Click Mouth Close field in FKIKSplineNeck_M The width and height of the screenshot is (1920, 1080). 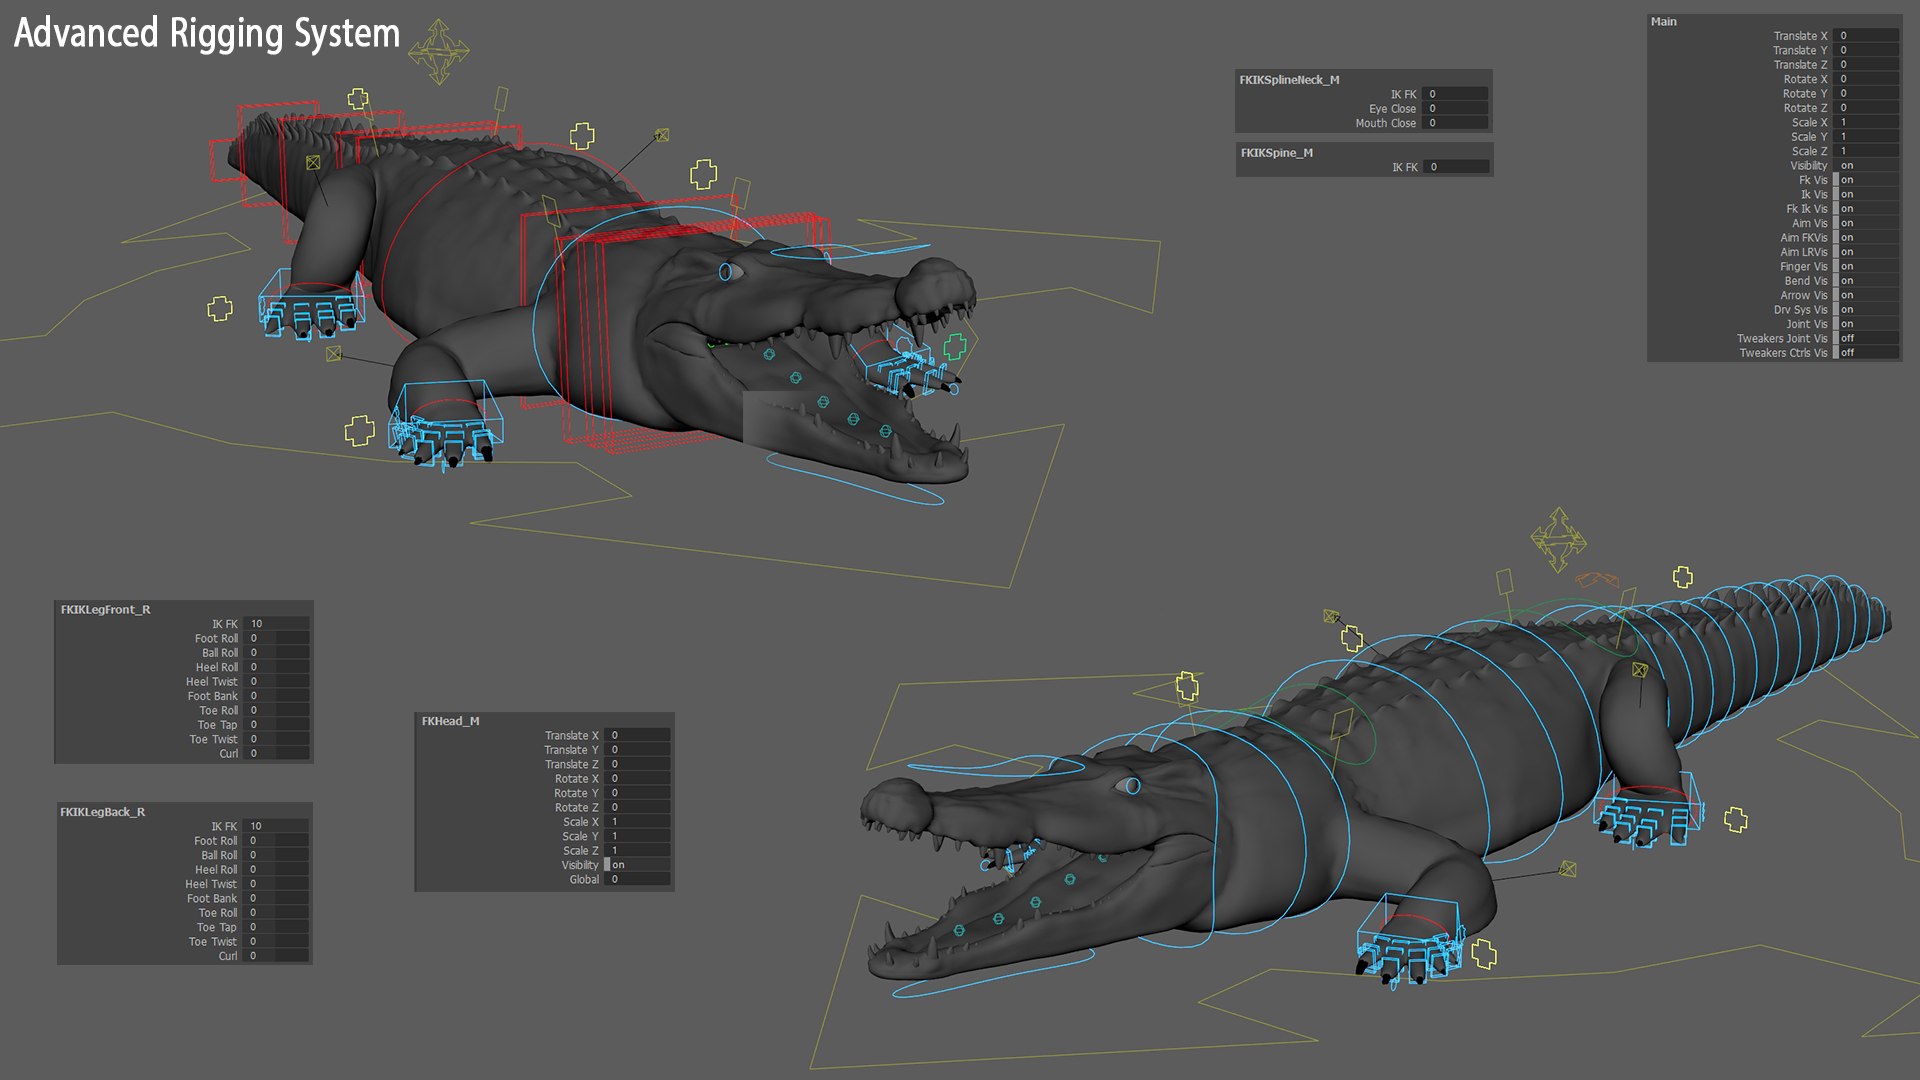click(1456, 123)
